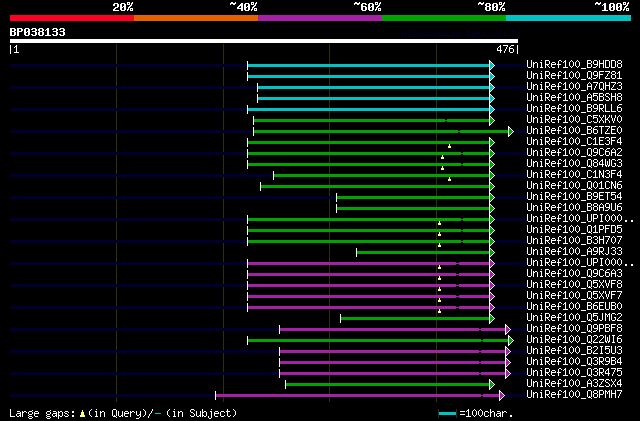Click the 'Large gaps:' legend text
The height and width of the screenshot is (421, 640).
[x=42, y=413]
